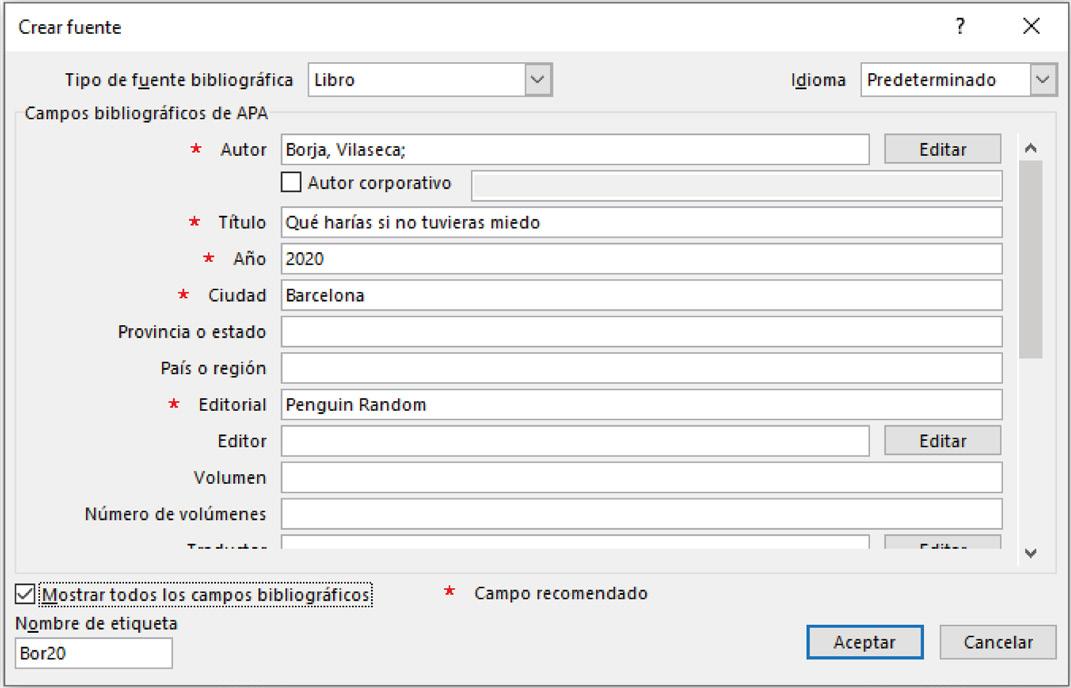1071x688 pixels.
Task: Click Editar button next to Autor
Action: pos(943,149)
